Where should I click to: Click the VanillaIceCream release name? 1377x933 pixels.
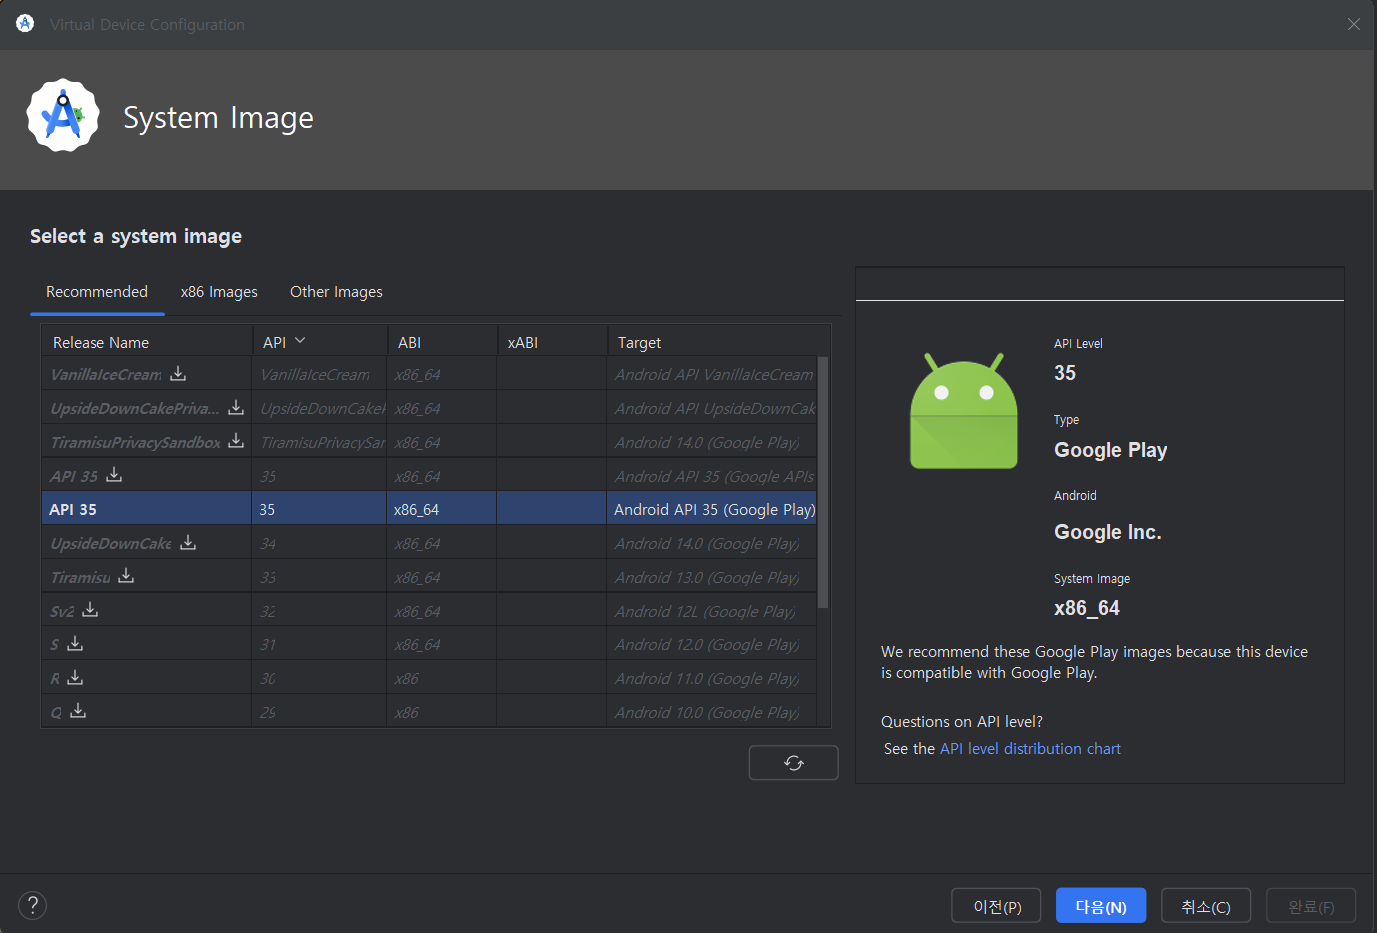tap(106, 374)
